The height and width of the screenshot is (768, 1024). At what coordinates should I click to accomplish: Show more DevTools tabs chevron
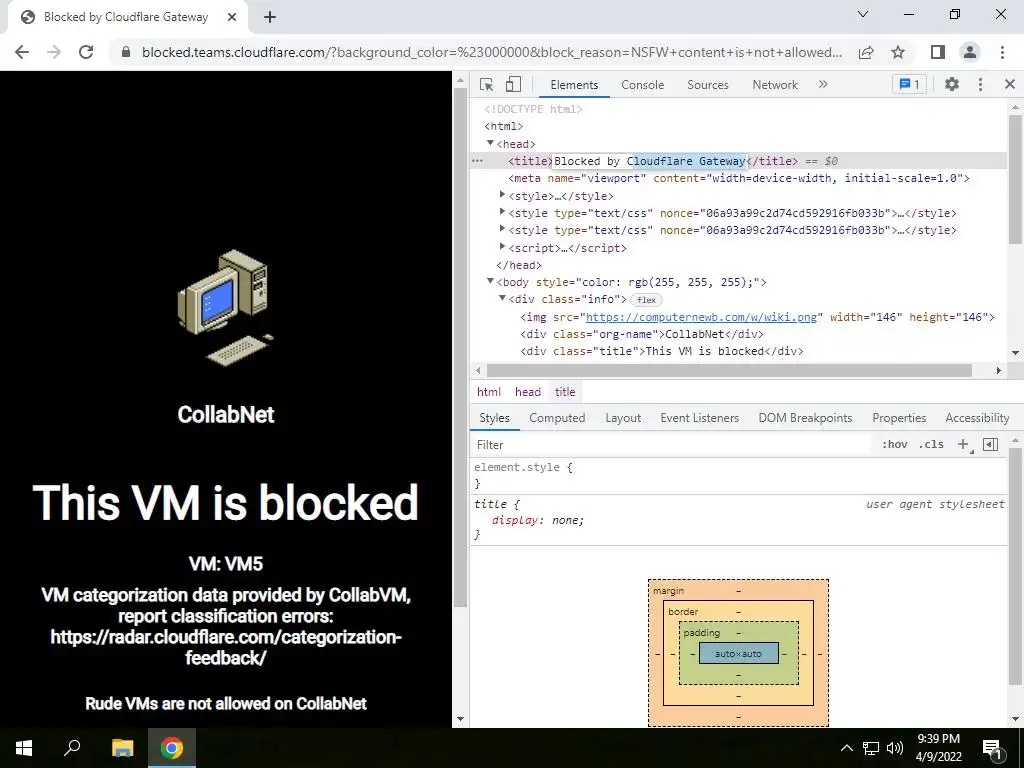(x=823, y=84)
